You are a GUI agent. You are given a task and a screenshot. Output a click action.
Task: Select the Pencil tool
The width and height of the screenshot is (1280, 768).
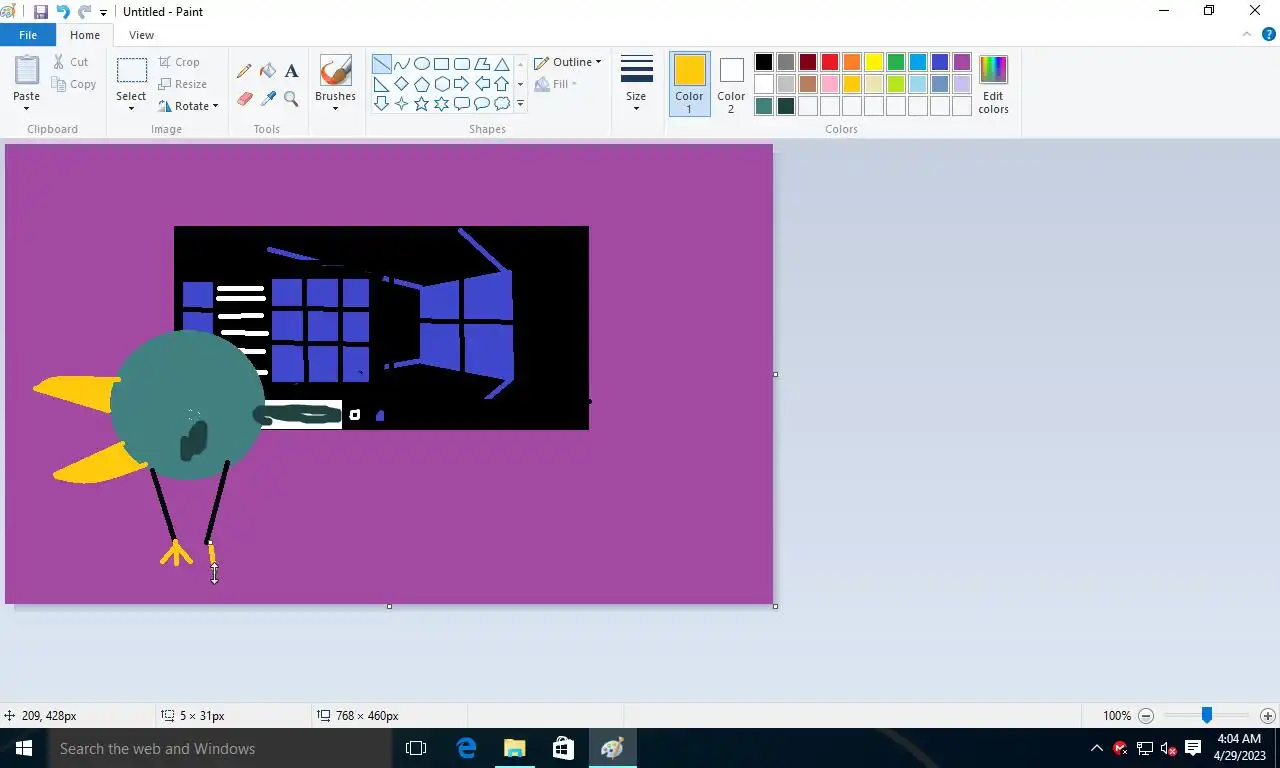click(x=244, y=71)
